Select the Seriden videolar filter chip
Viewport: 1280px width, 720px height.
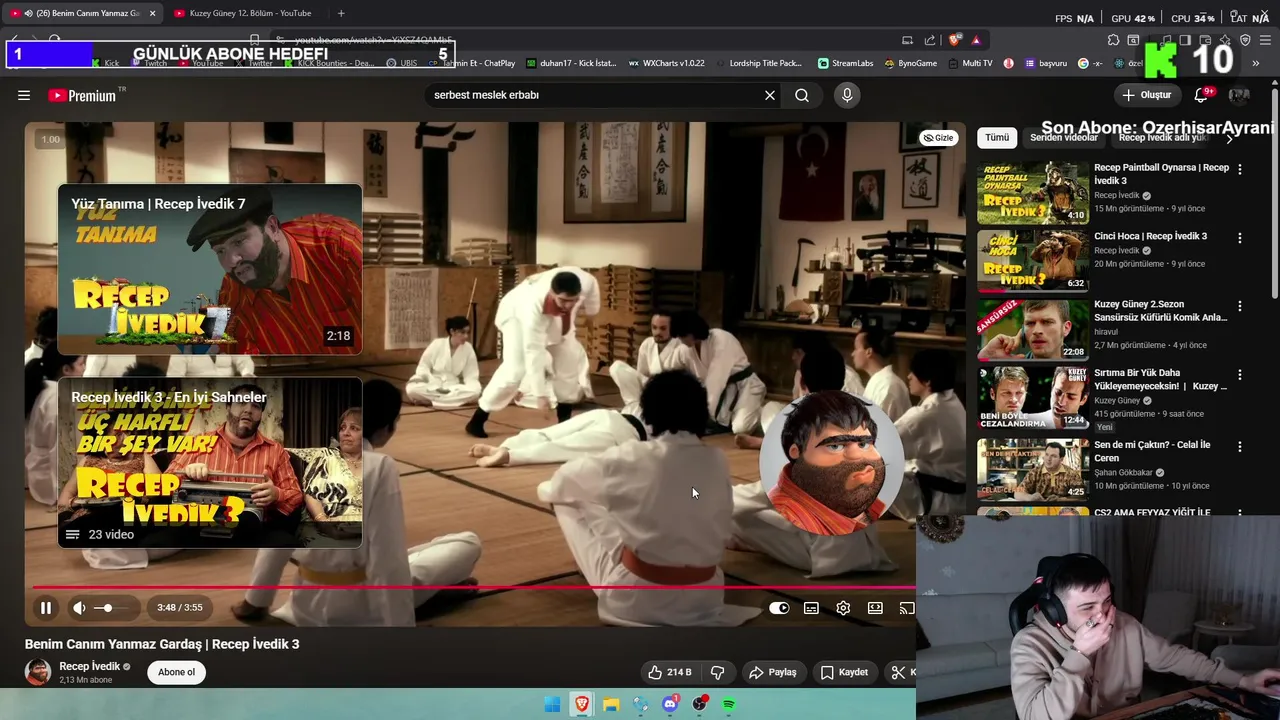(x=1063, y=138)
